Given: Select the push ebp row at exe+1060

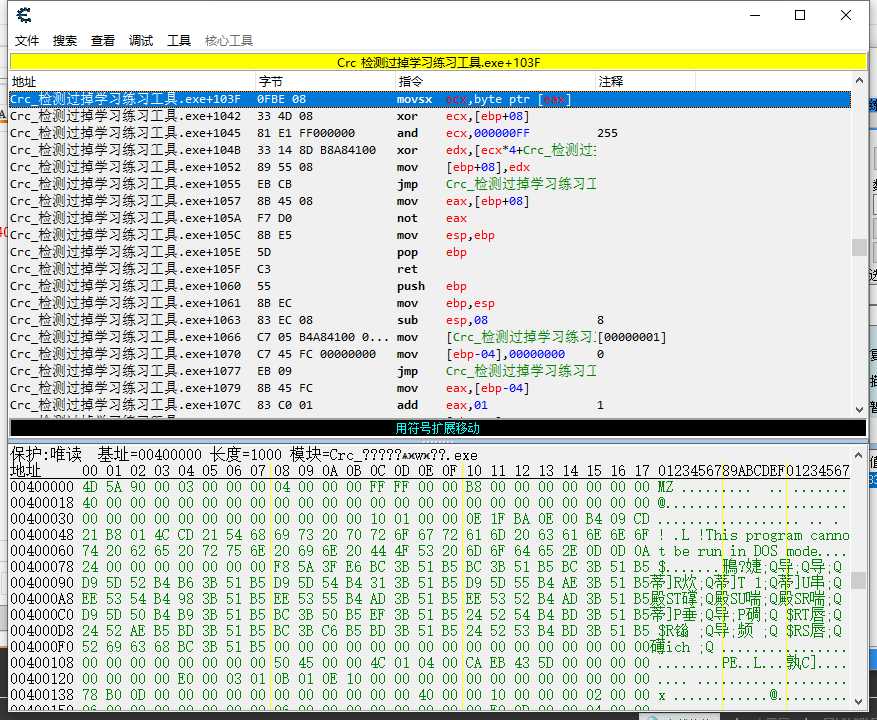Looking at the screenshot, I should click(x=430, y=286).
